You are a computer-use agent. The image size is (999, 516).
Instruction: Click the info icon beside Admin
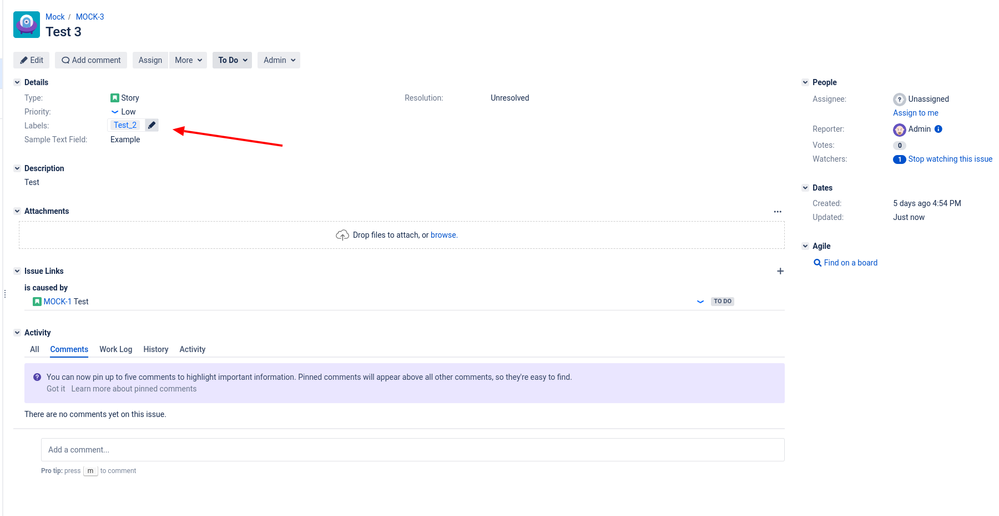pos(938,129)
